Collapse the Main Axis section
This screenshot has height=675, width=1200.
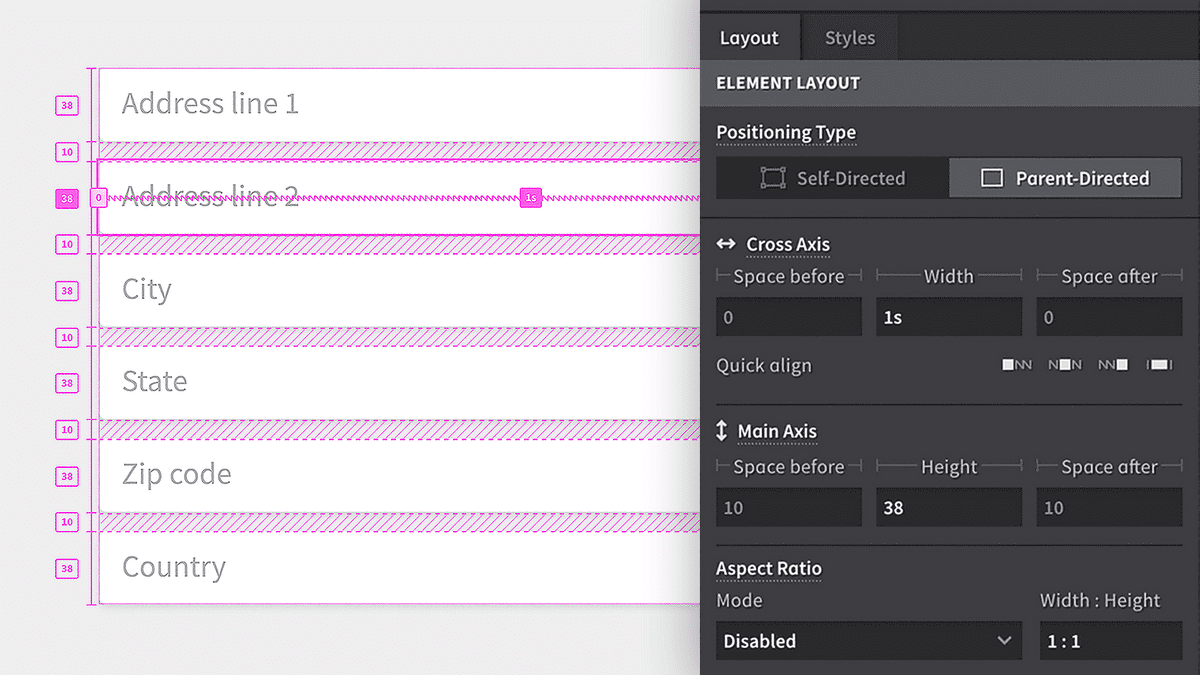coord(778,432)
